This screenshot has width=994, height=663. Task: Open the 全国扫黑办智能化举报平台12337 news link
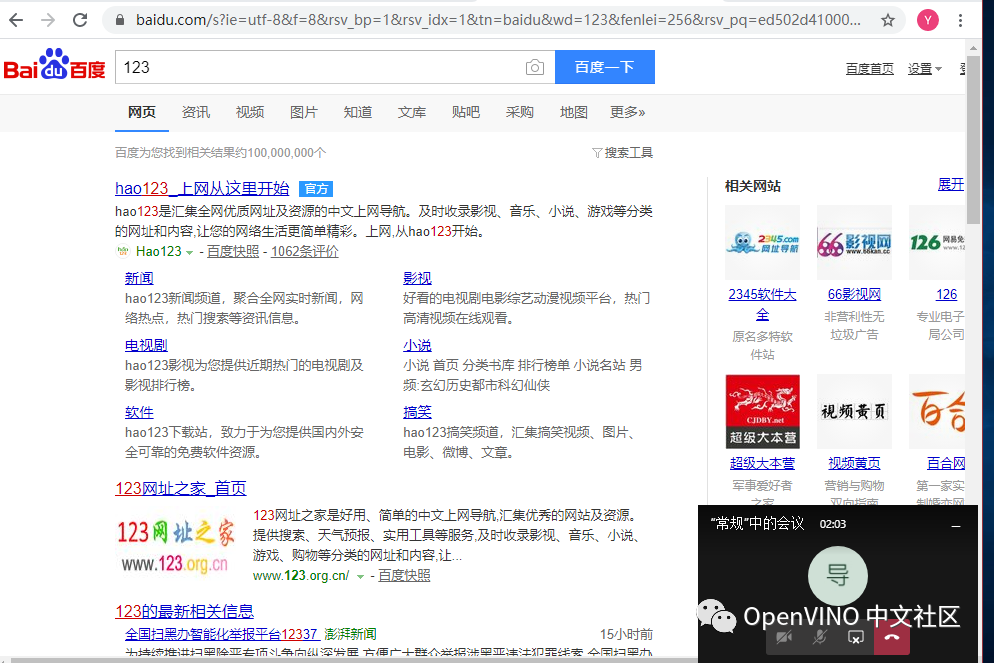(221, 634)
